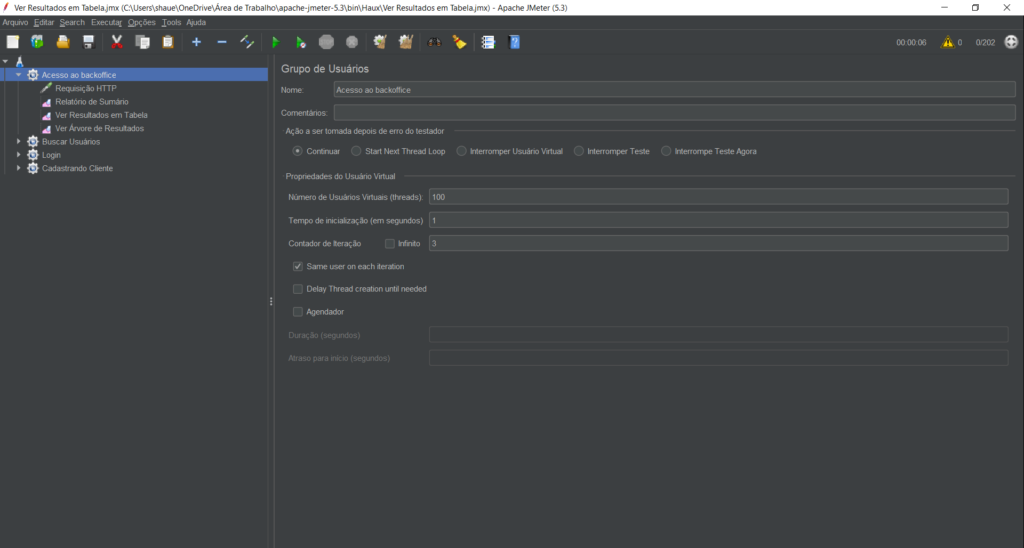
Task: Select Cadastrando Cliente thread group
Action: (77, 169)
